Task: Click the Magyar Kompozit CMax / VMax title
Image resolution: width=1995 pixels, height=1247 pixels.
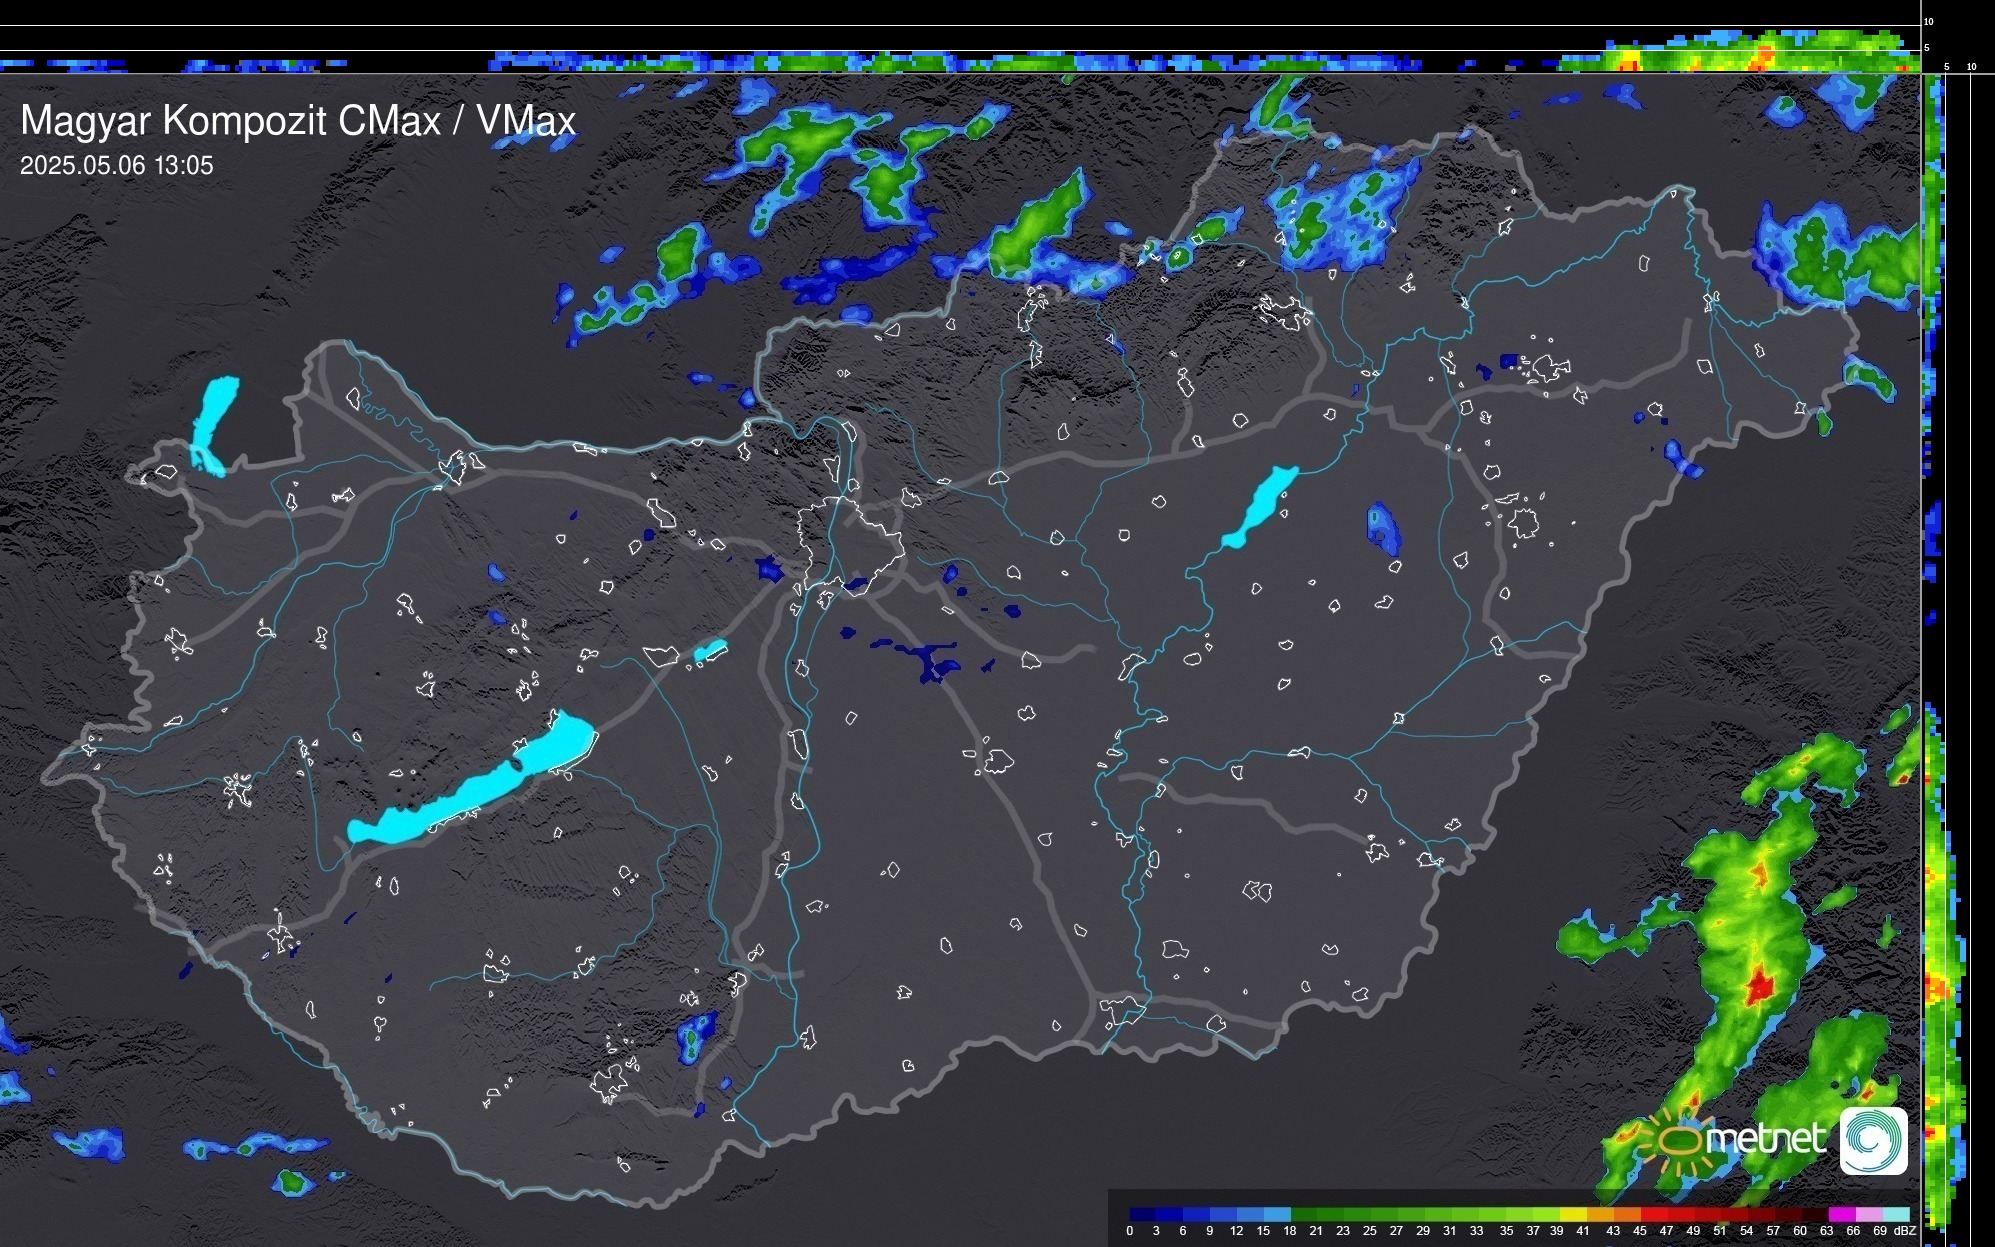Action: pos(298,121)
